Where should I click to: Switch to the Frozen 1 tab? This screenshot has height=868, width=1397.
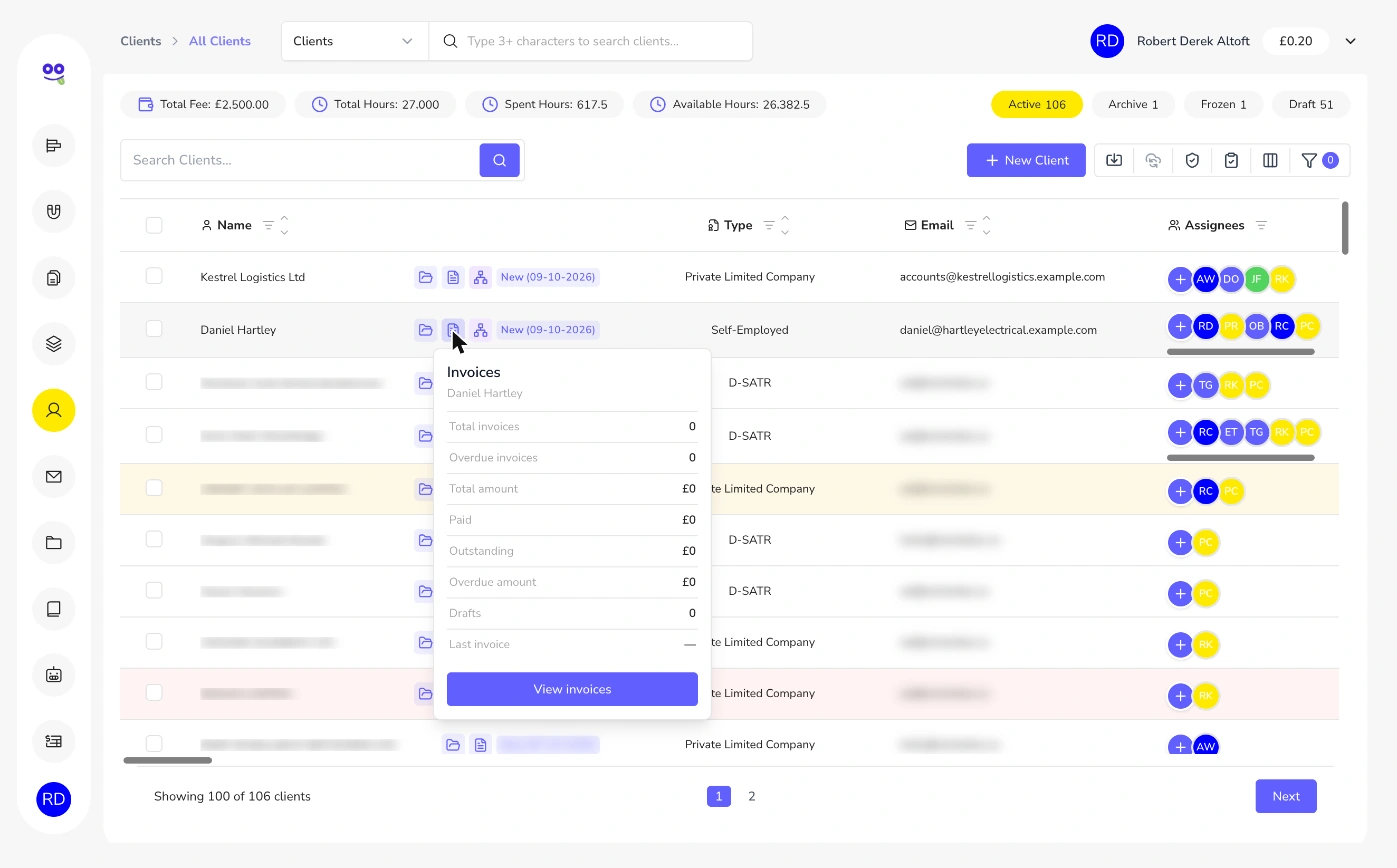(x=1223, y=105)
